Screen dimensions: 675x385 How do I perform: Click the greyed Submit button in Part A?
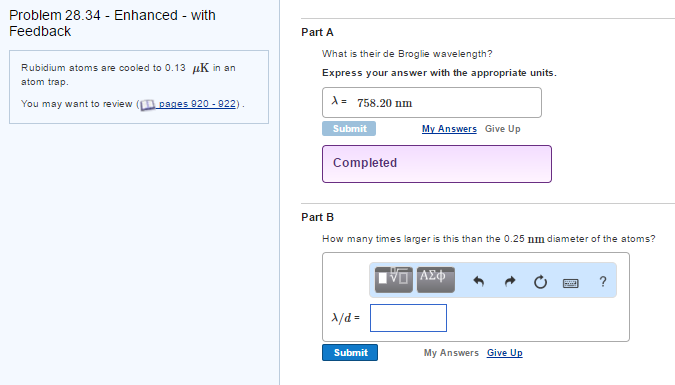[x=349, y=128]
